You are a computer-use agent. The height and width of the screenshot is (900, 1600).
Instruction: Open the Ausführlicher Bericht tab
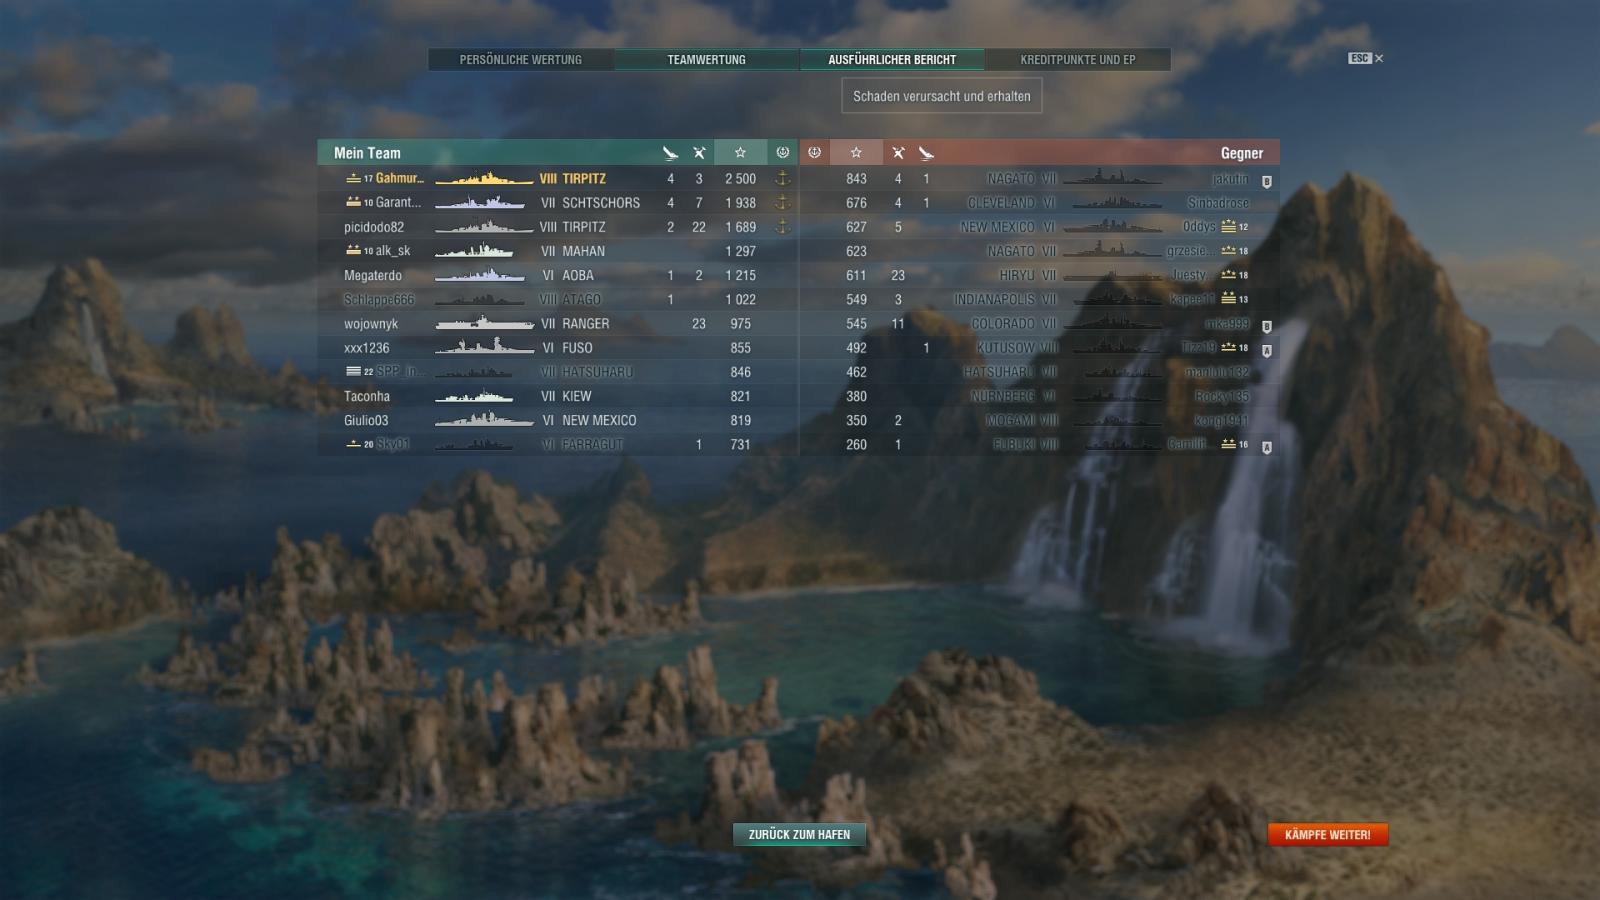pos(892,60)
